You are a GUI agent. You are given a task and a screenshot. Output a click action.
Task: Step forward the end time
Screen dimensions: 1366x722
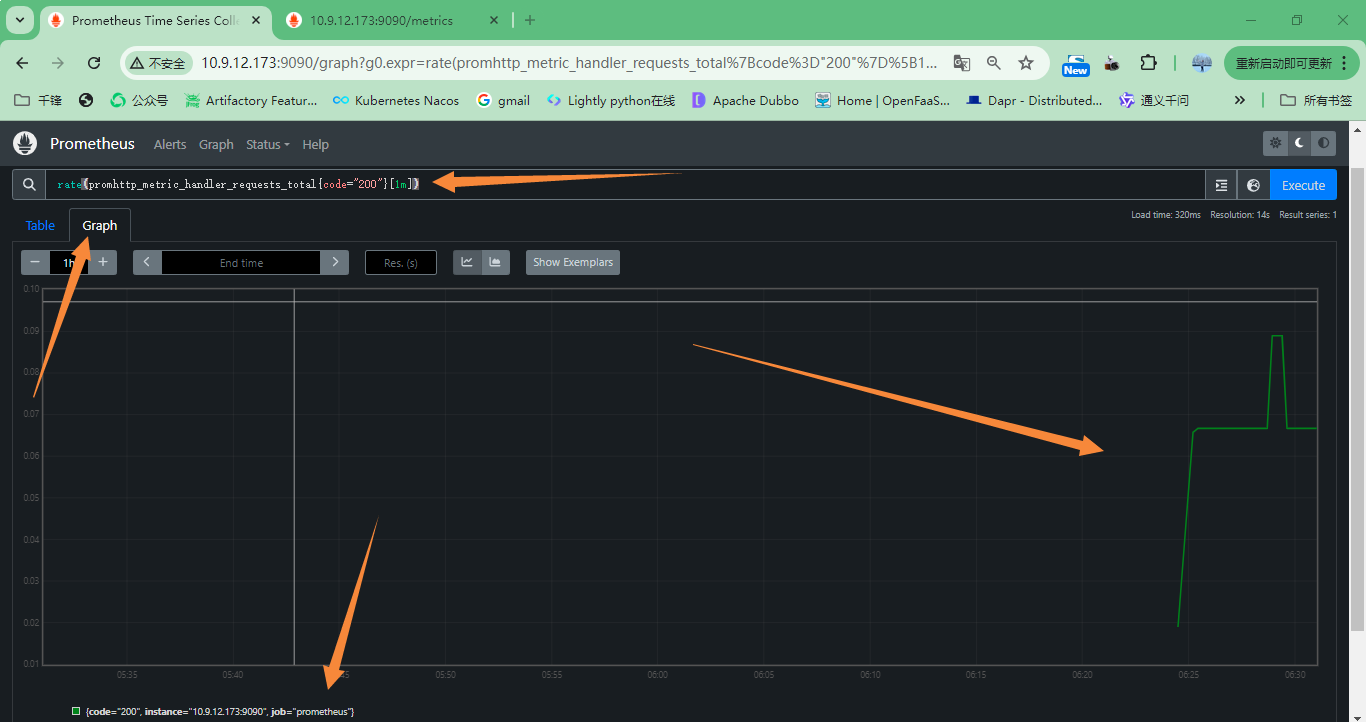click(x=335, y=262)
